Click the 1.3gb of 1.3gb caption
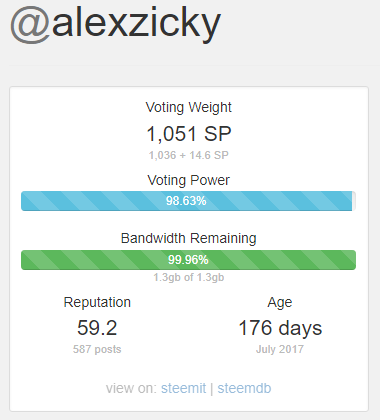 point(189,277)
